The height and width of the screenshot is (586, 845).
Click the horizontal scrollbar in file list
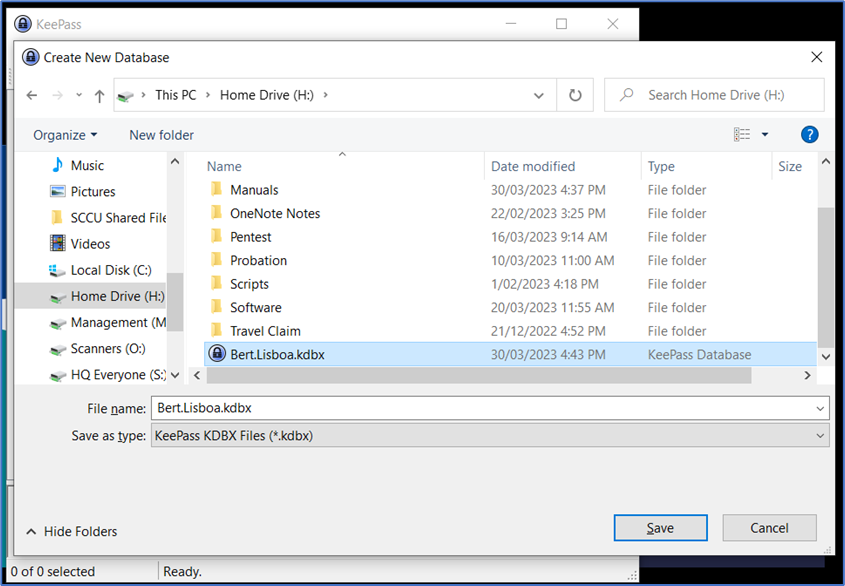click(x=479, y=375)
